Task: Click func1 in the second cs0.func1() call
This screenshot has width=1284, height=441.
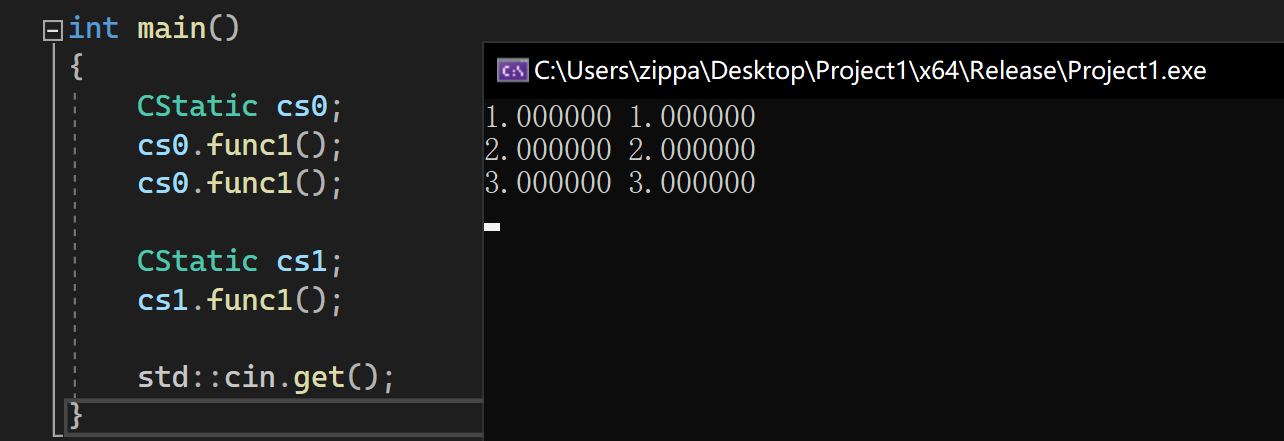Action: click(250, 184)
